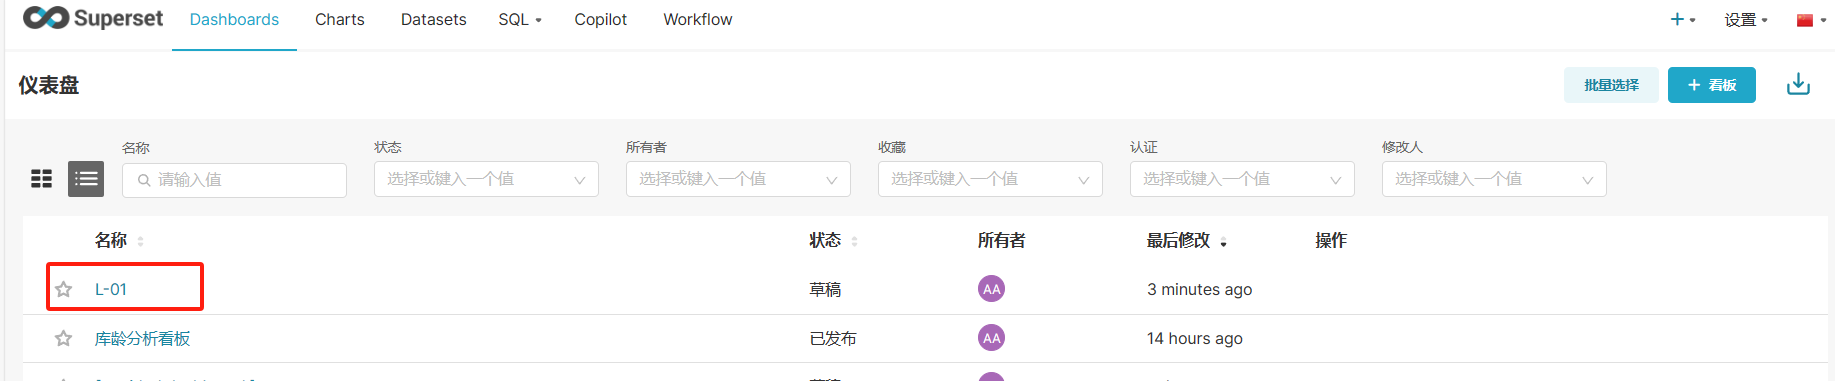
Task: Switch to list view
Action: tap(86, 179)
